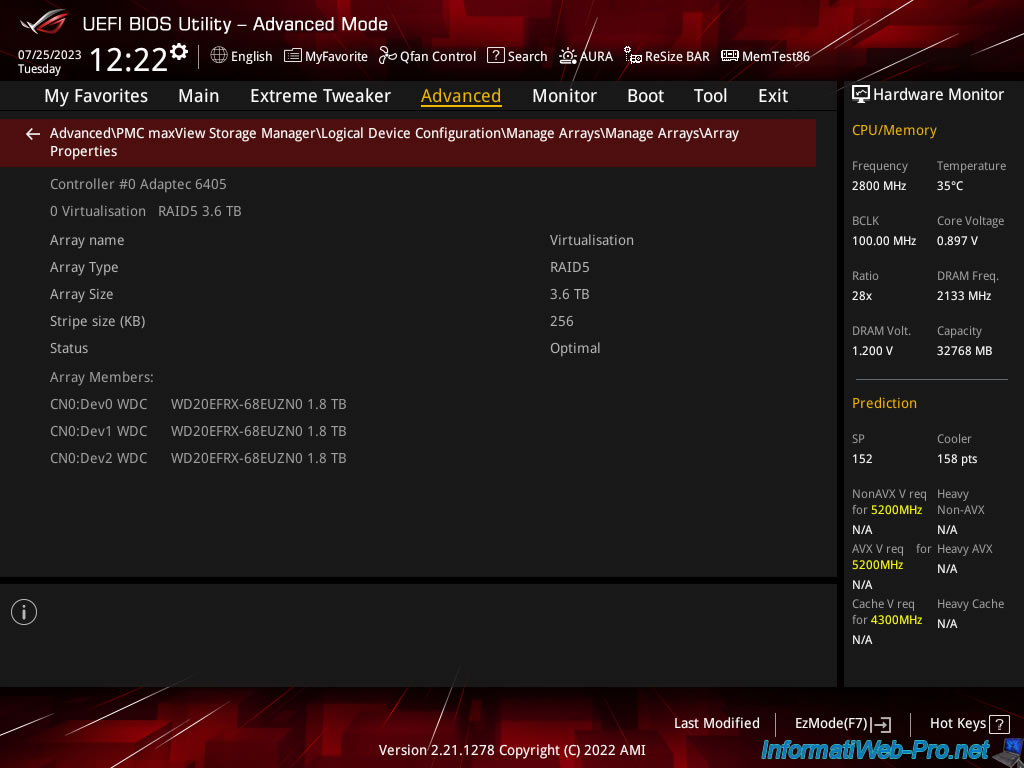
Task: Click the Hardware Monitor screen icon
Action: pyautogui.click(x=861, y=94)
